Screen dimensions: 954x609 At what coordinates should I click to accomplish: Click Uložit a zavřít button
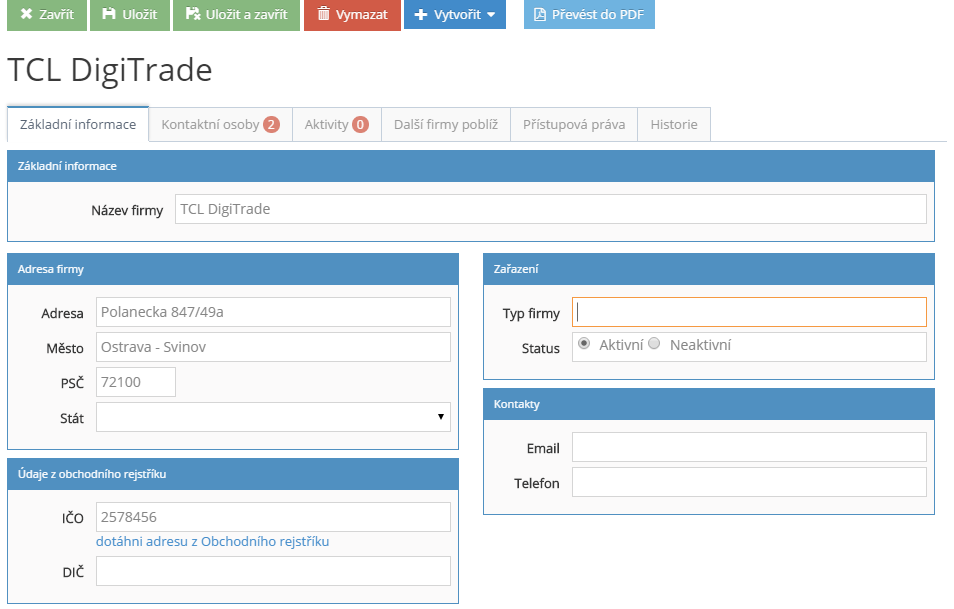tap(236, 15)
